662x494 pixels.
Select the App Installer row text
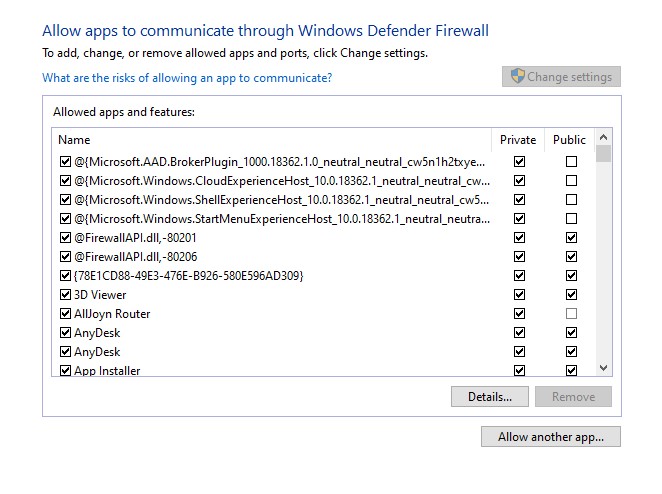(107, 371)
